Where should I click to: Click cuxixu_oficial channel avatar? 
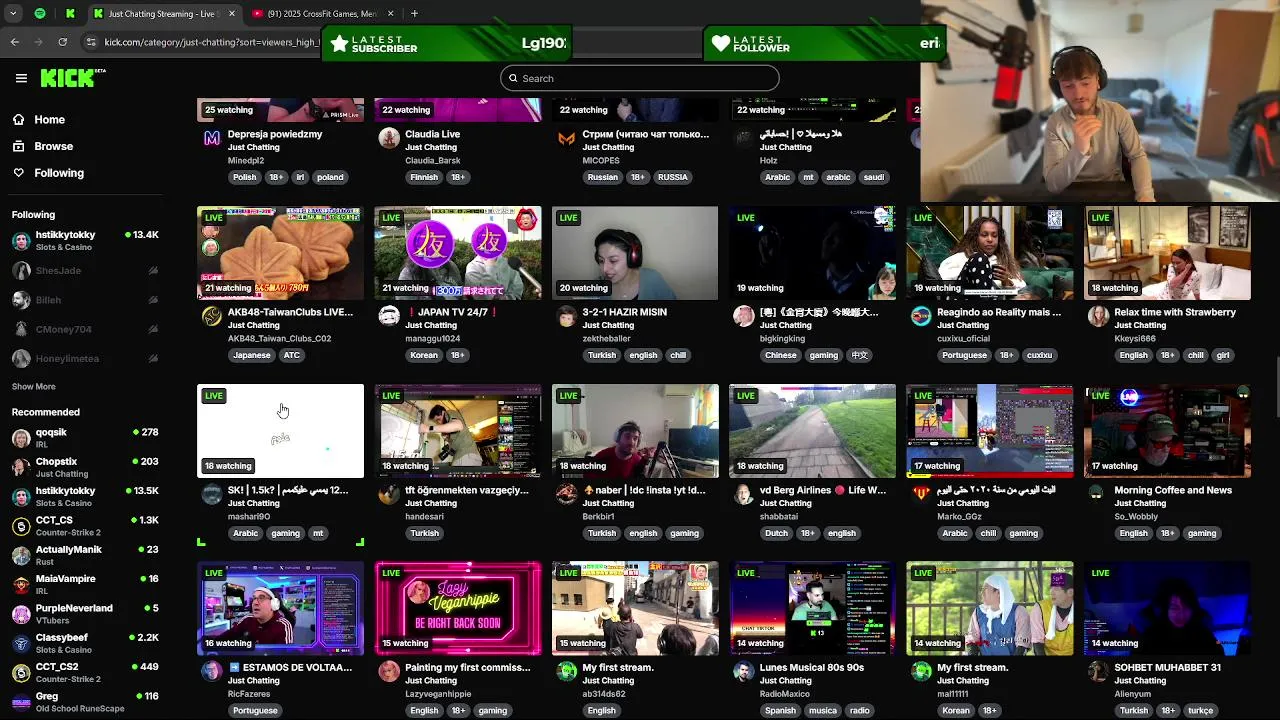921,317
